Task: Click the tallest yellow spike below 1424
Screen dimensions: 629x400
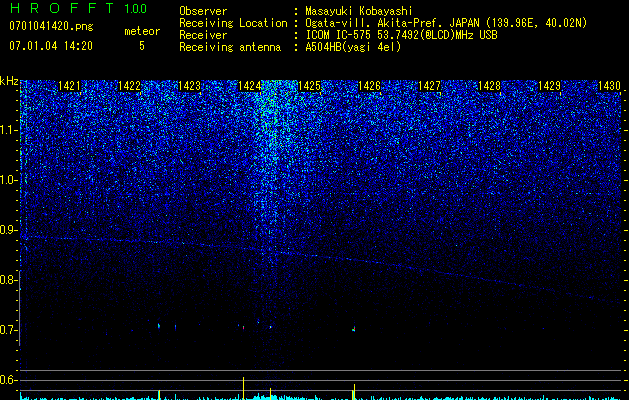Action: [x=243, y=388]
